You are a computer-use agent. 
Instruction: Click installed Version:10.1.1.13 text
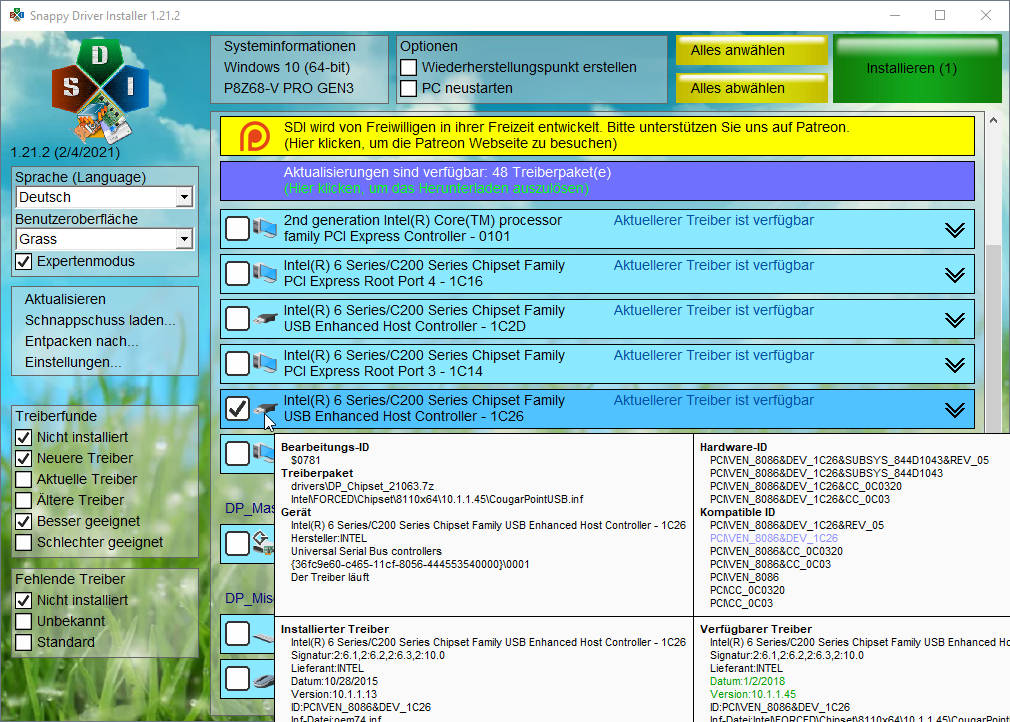pyautogui.click(x=334, y=694)
